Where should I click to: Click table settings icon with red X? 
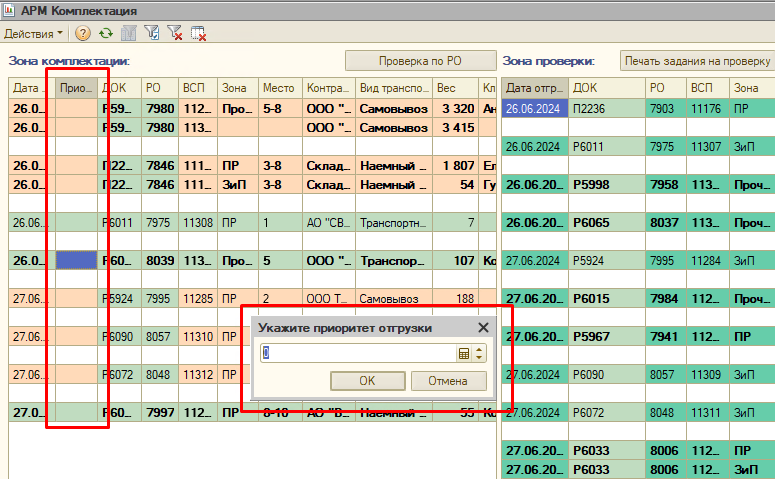[198, 34]
